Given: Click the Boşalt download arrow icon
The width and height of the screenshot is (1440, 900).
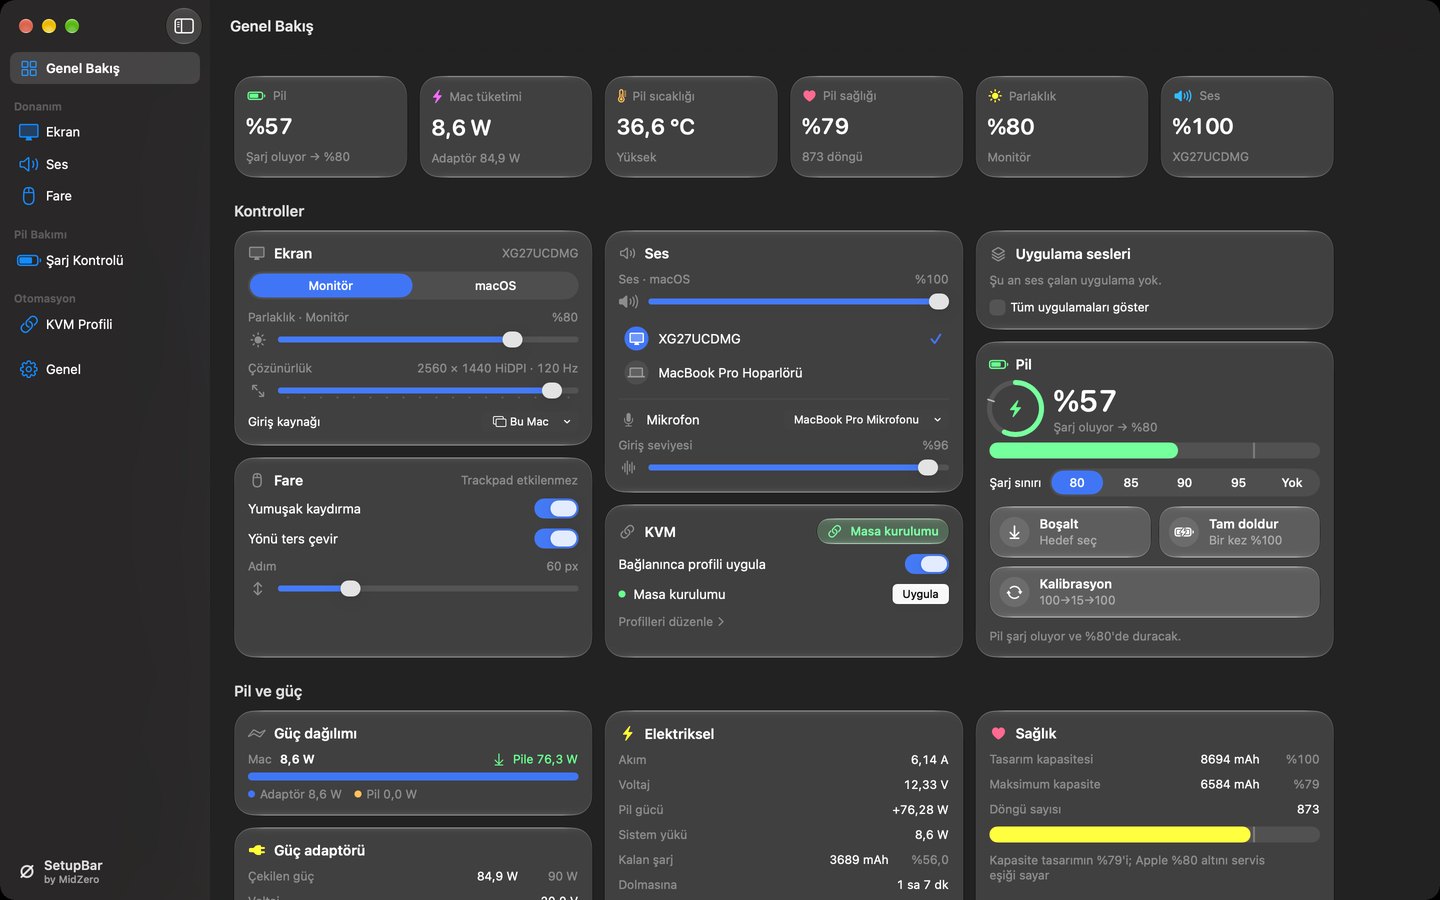Looking at the screenshot, I should pyautogui.click(x=1014, y=532).
